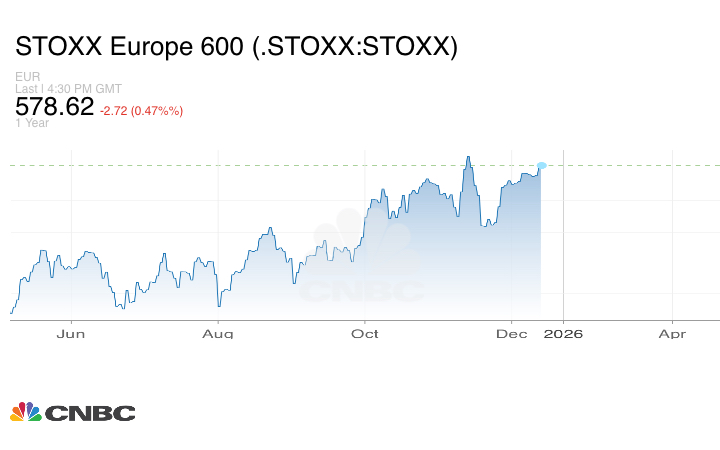This screenshot has height=450, width=720.
Task: Click the Oct label on the time axis
Action: 365,334
